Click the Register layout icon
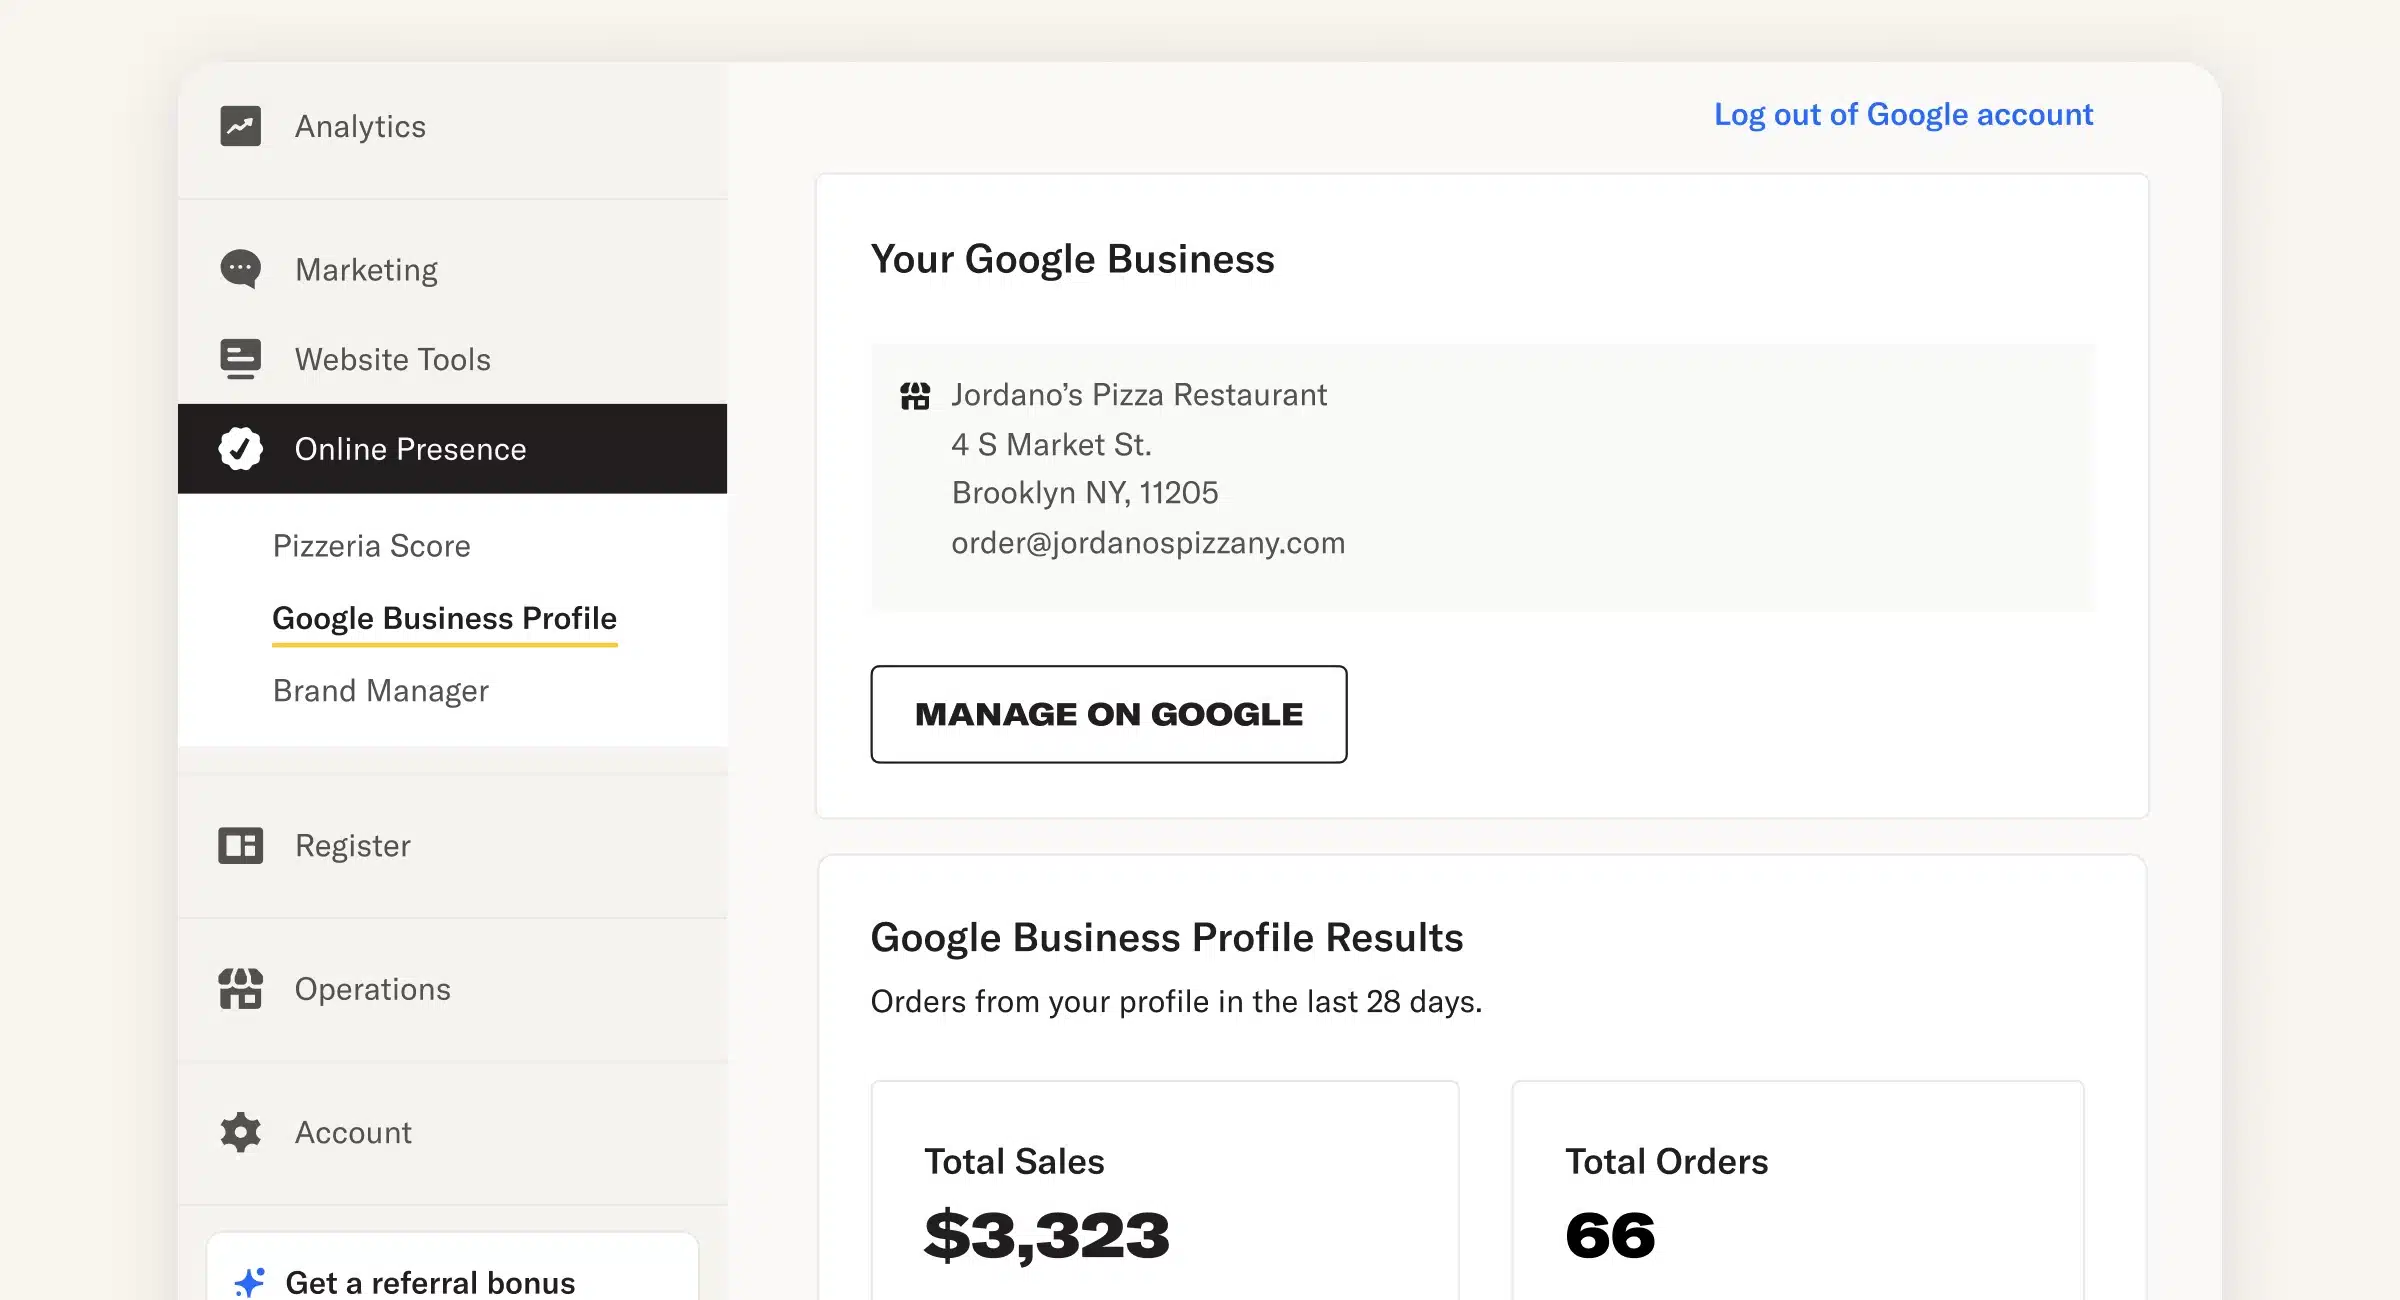 (240, 846)
